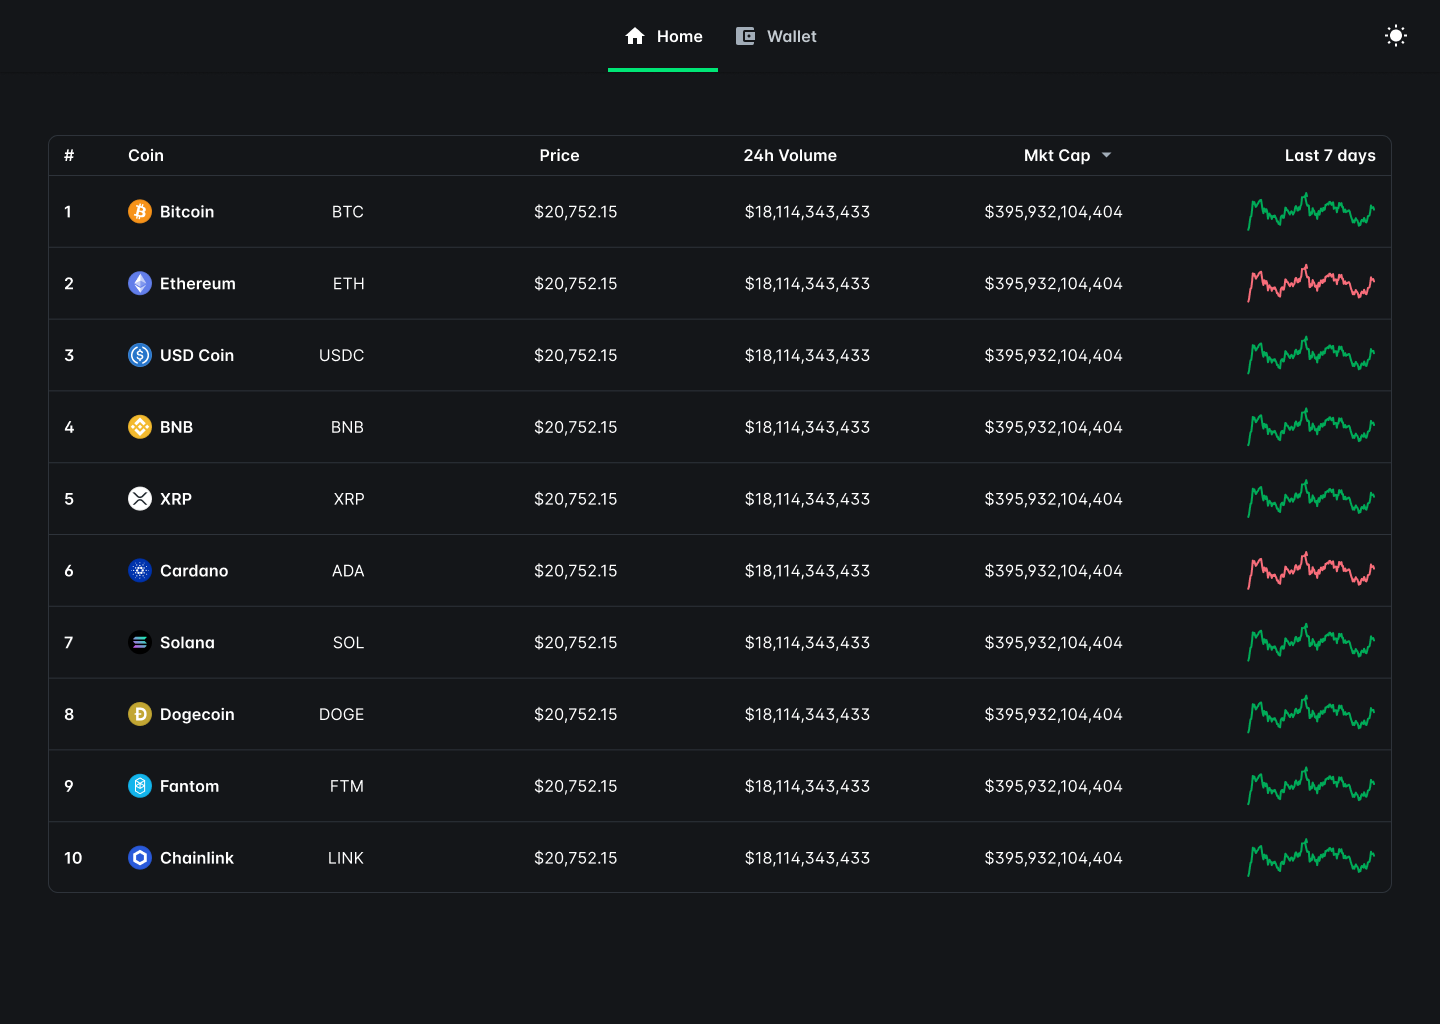Toggle light mode with sun icon
1440x1024 pixels.
1396,36
